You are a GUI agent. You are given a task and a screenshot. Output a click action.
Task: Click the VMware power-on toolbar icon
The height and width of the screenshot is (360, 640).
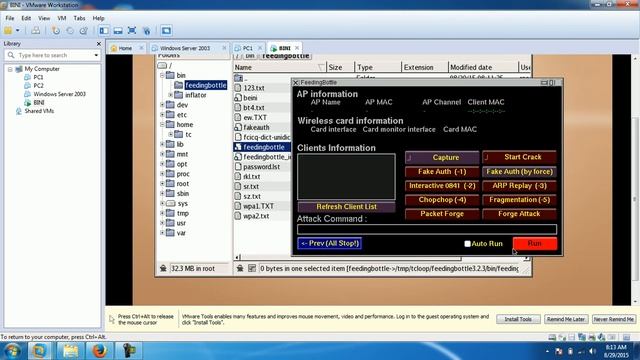click(x=8, y=31)
